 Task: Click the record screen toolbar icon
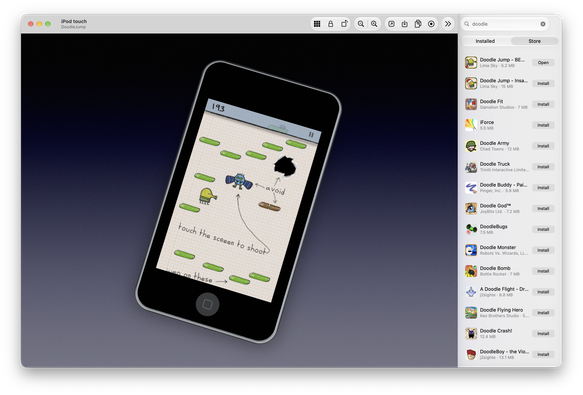click(431, 24)
